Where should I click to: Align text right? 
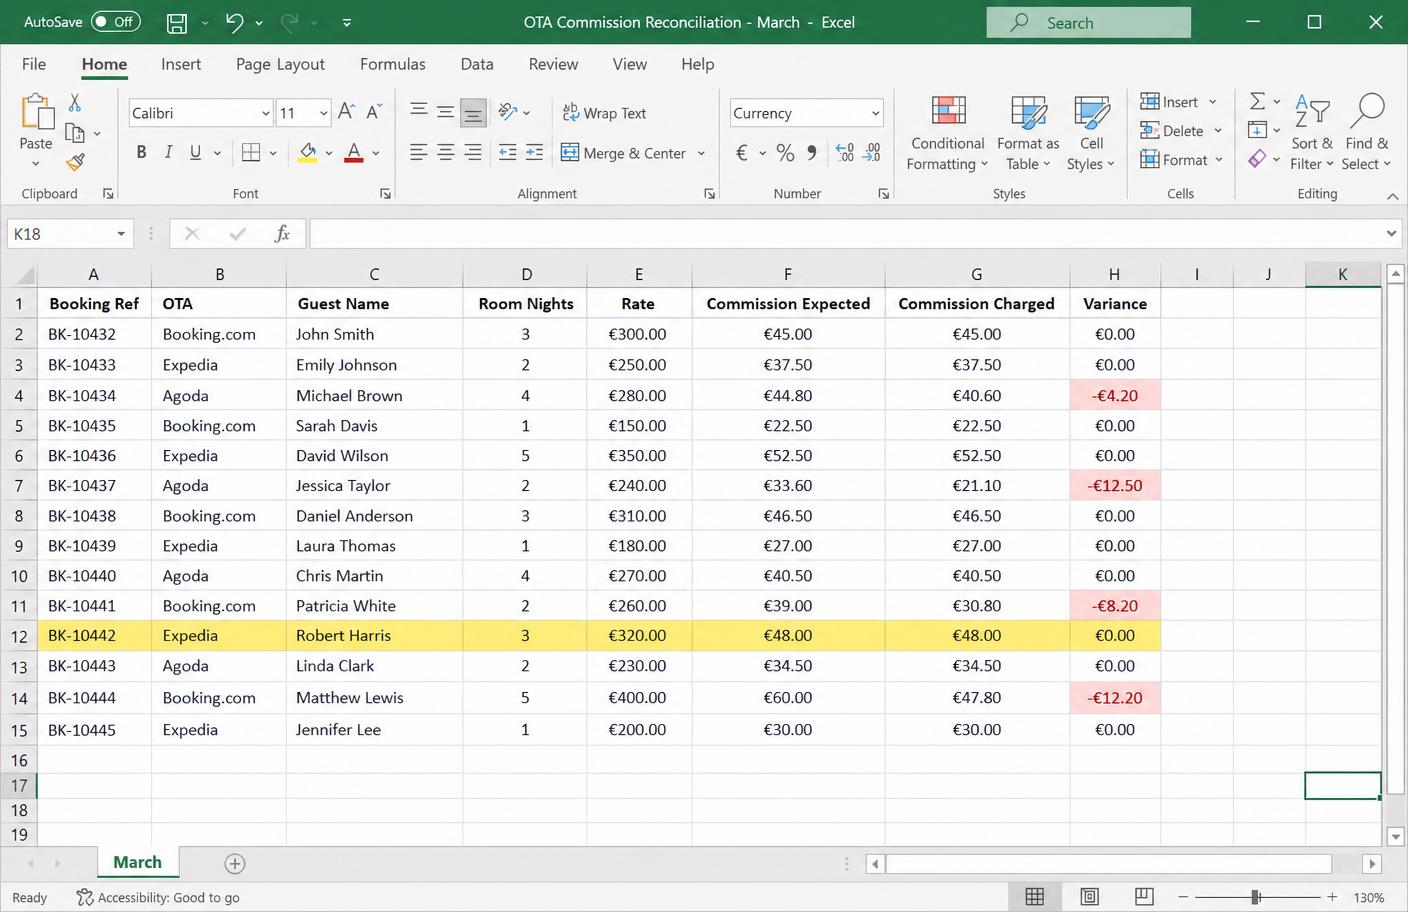[473, 152]
